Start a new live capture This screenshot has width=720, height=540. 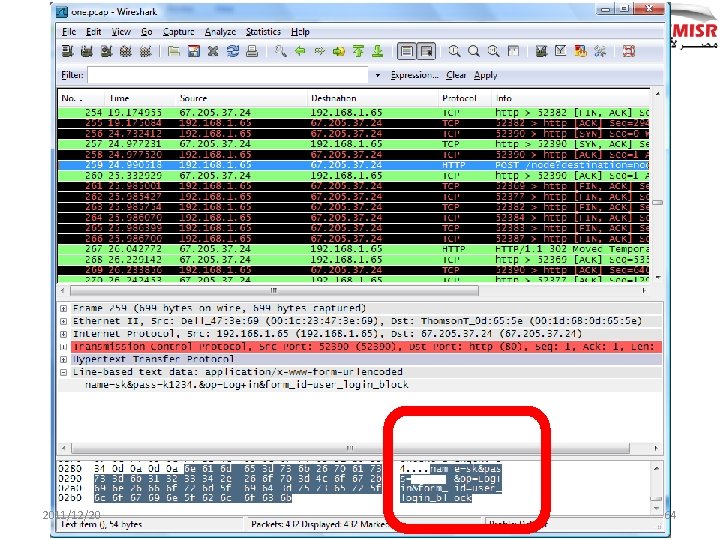click(x=107, y=51)
